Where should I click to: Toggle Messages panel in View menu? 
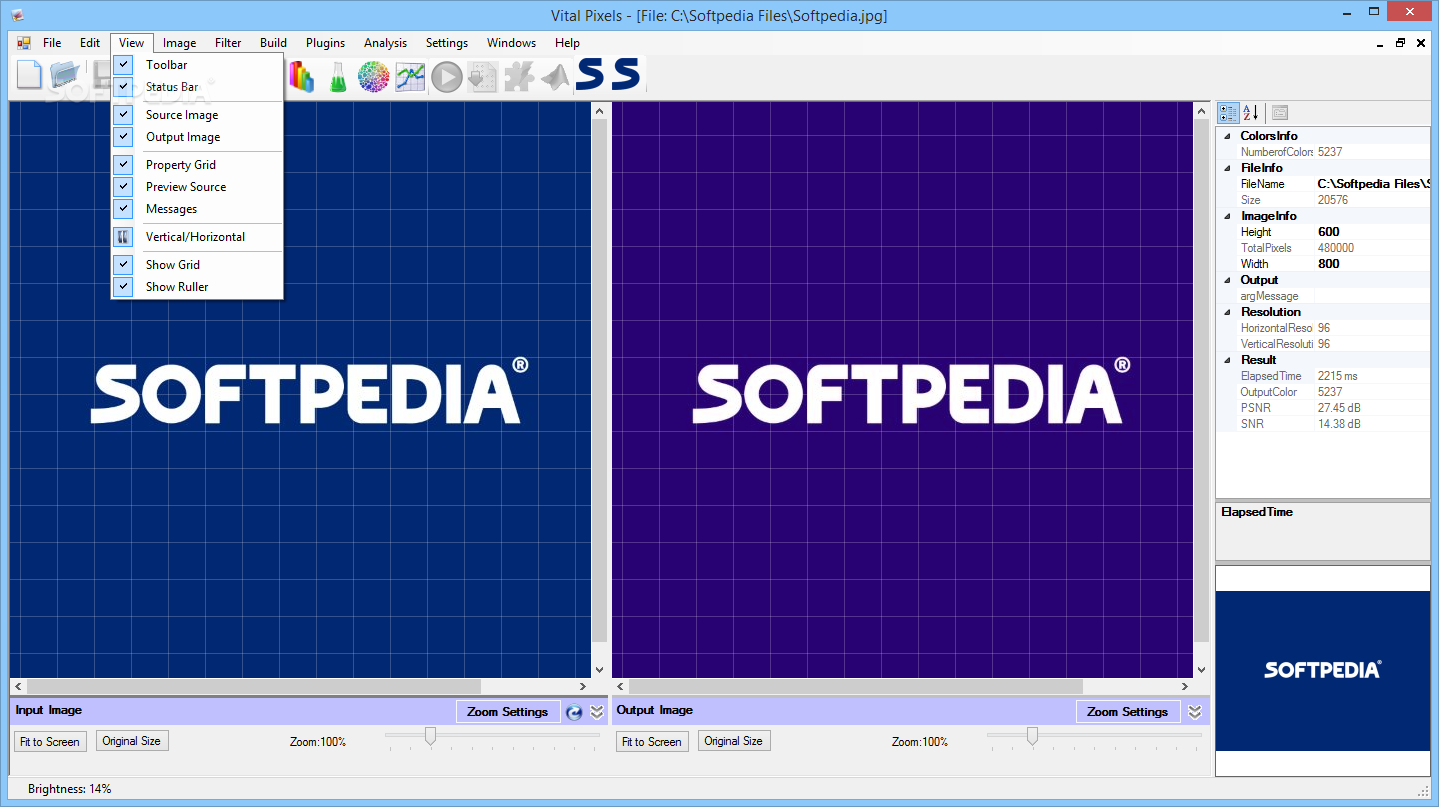tap(197, 209)
